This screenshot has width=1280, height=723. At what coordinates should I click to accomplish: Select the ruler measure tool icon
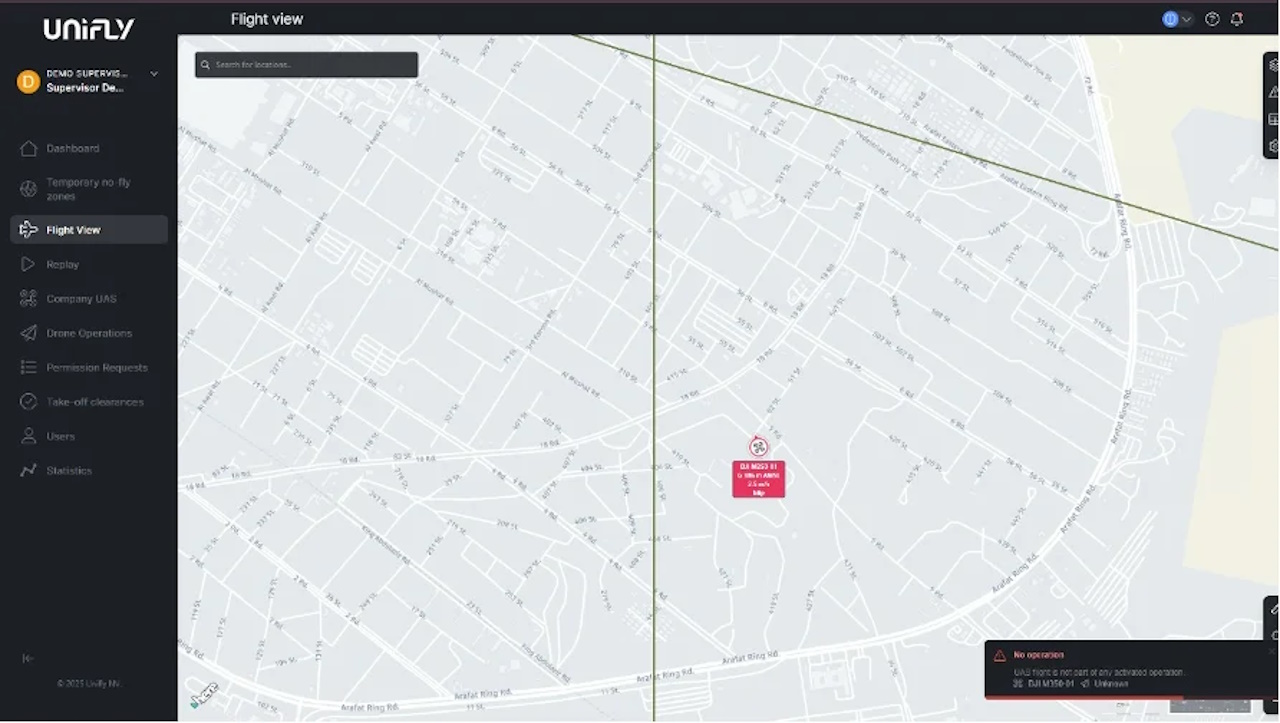click(1274, 609)
